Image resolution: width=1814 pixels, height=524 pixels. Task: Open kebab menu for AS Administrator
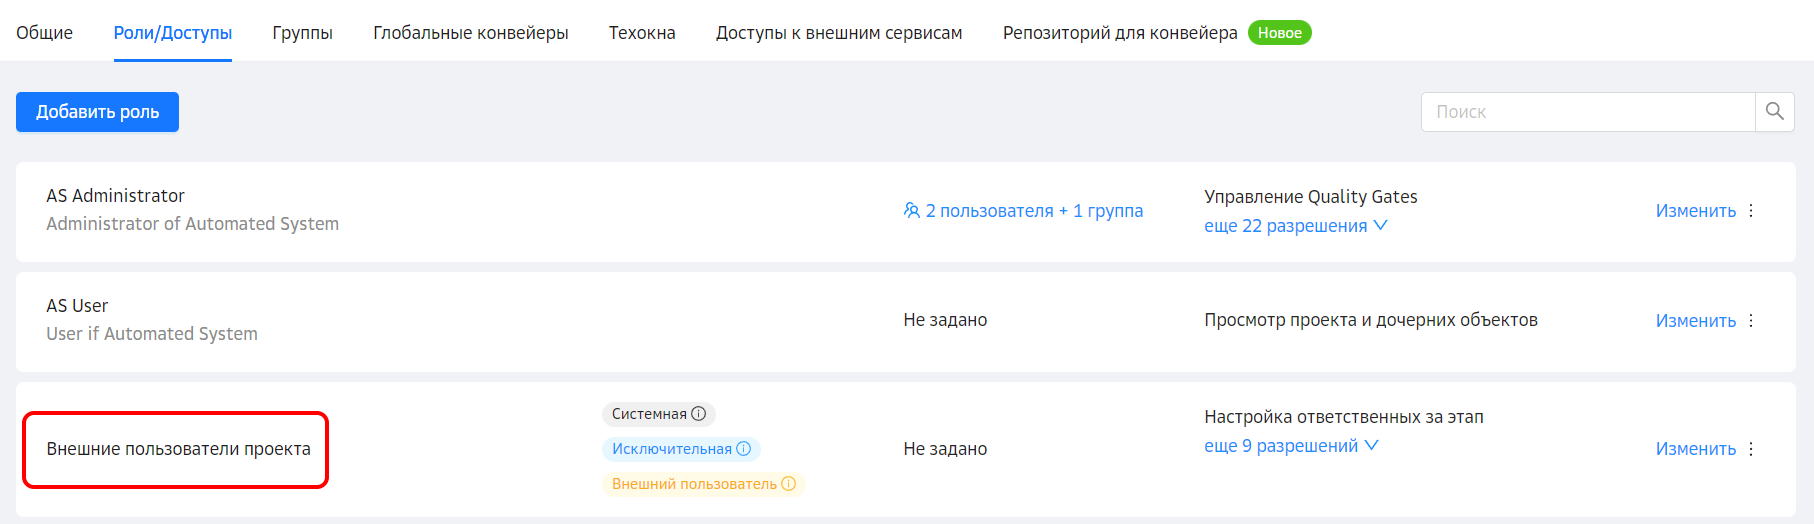click(1751, 211)
